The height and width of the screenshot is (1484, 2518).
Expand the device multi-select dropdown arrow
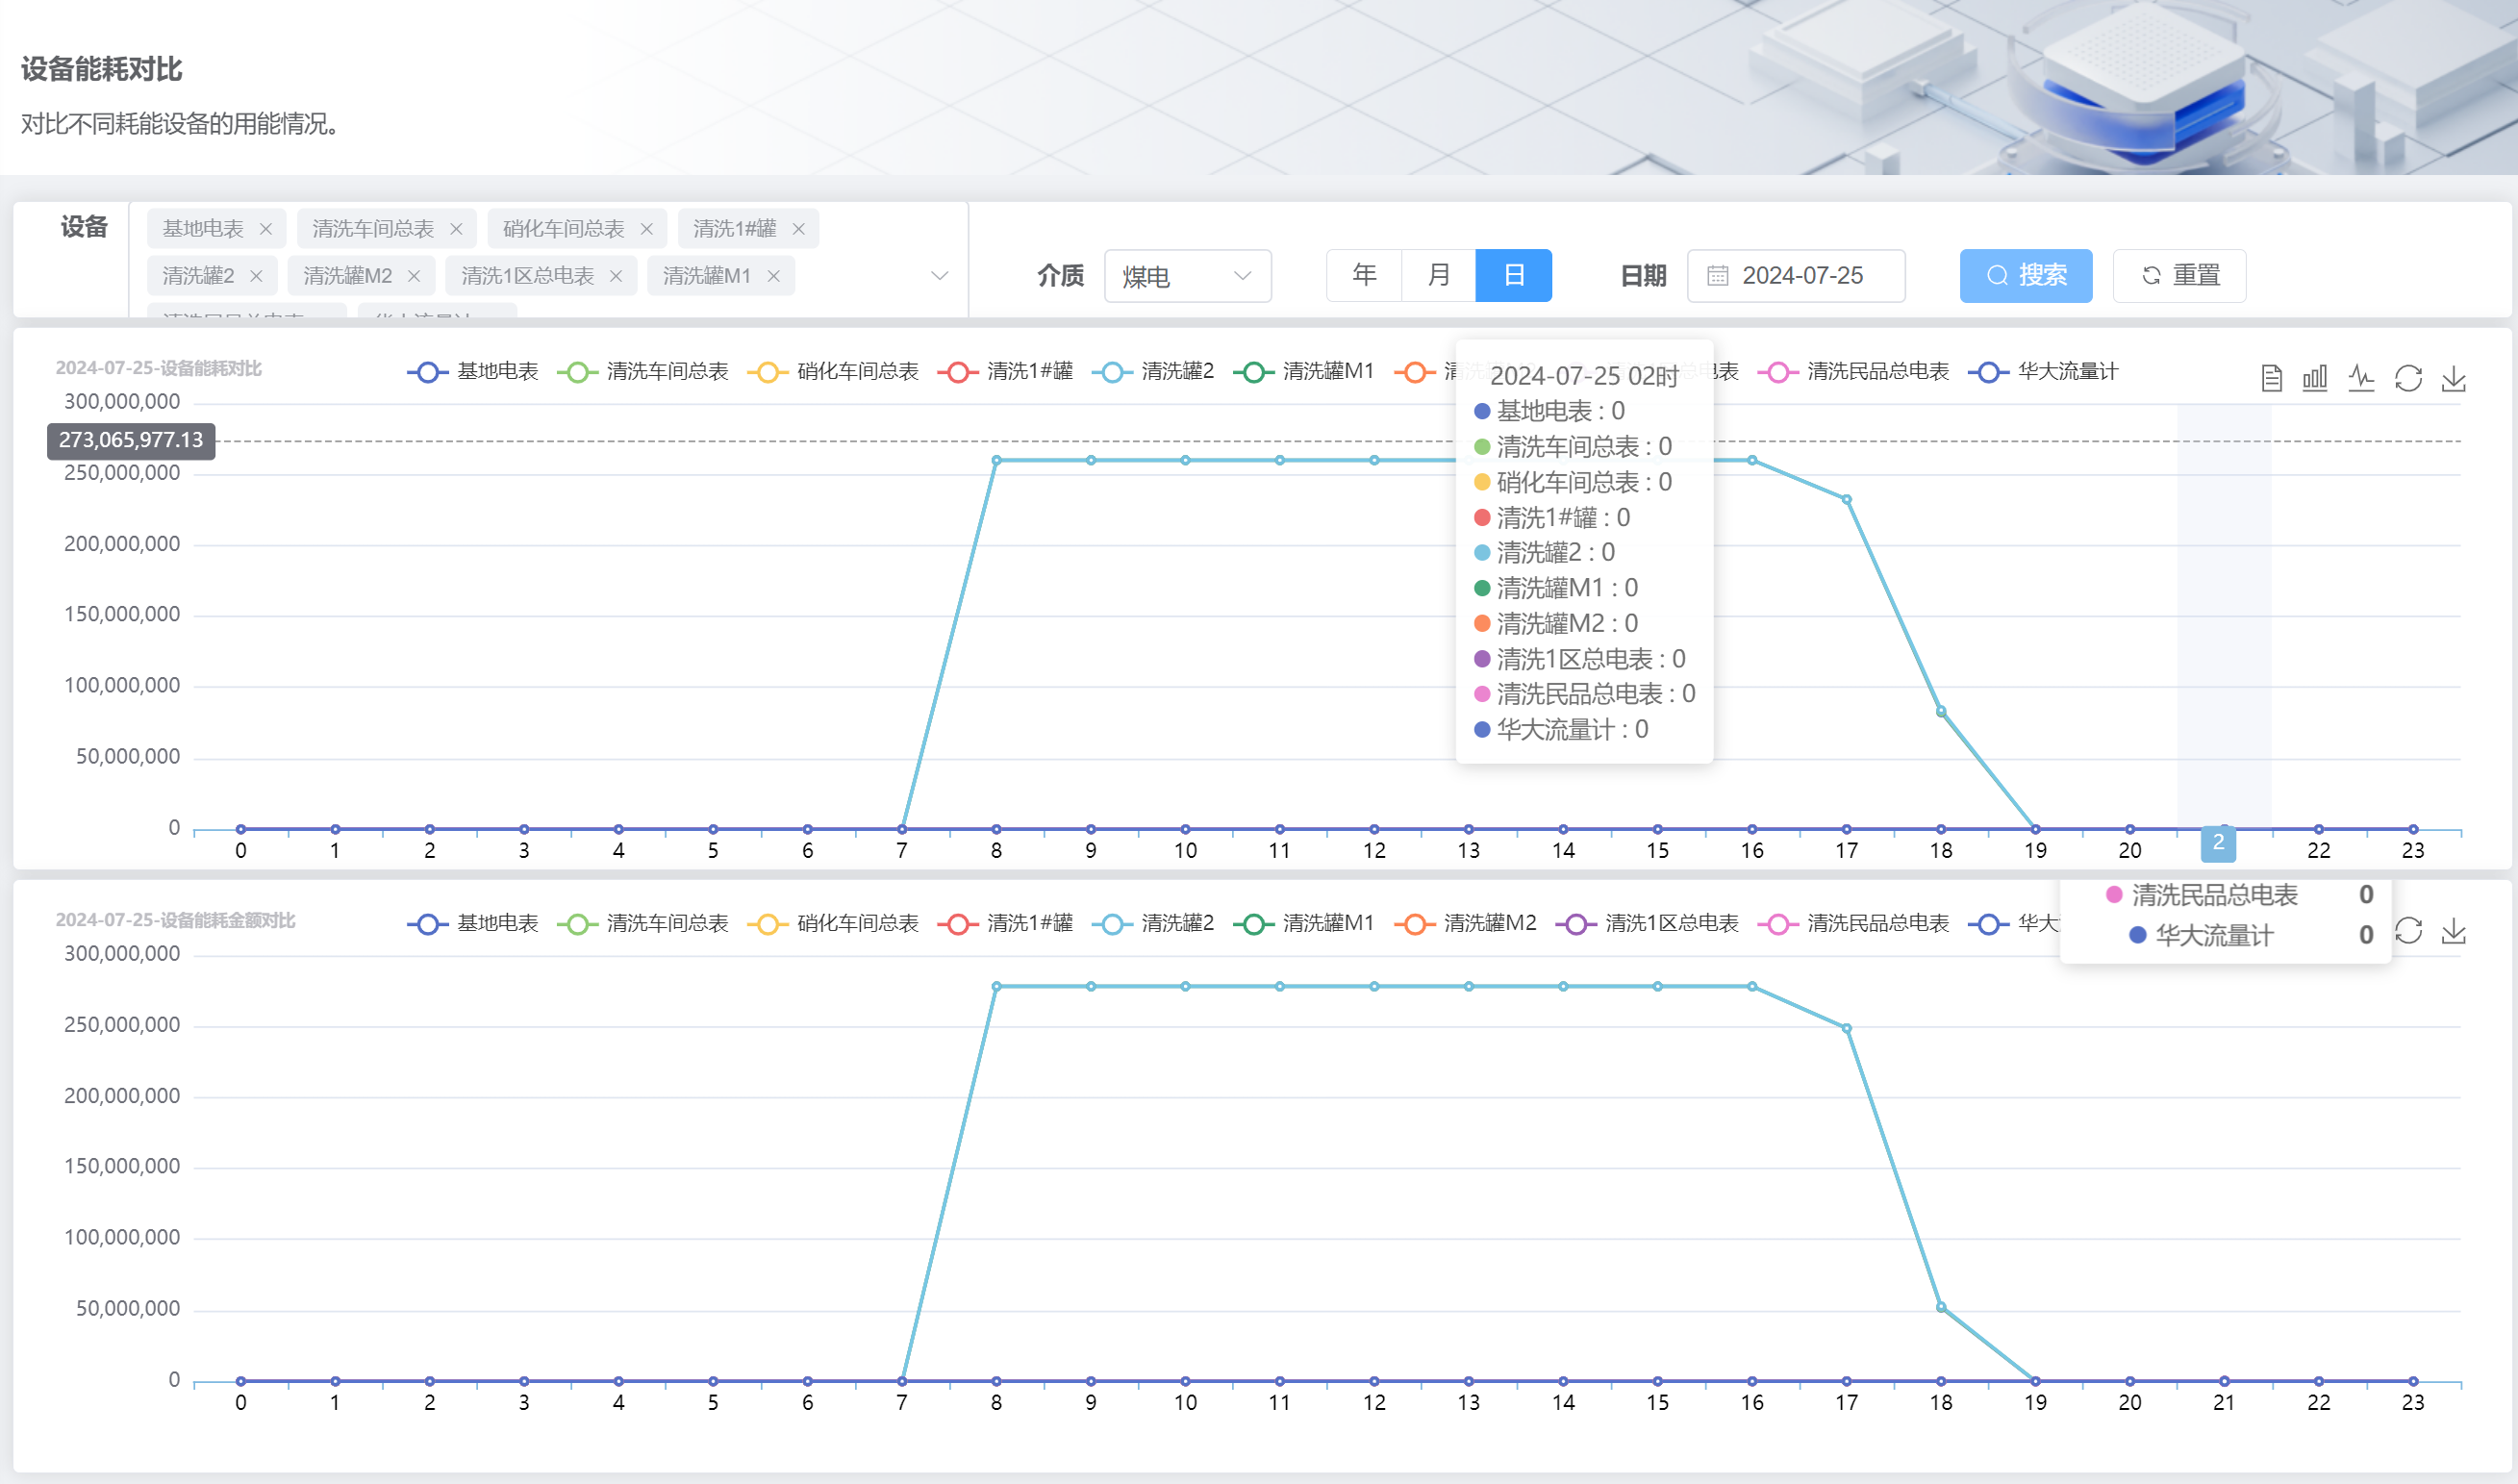click(939, 275)
